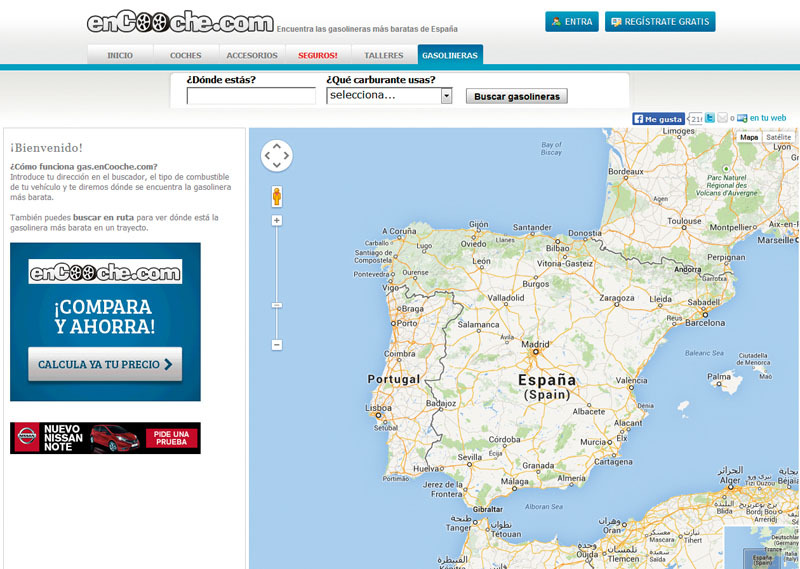Click the Facebook like count bubble
The width and height of the screenshot is (800, 569).
coord(695,119)
